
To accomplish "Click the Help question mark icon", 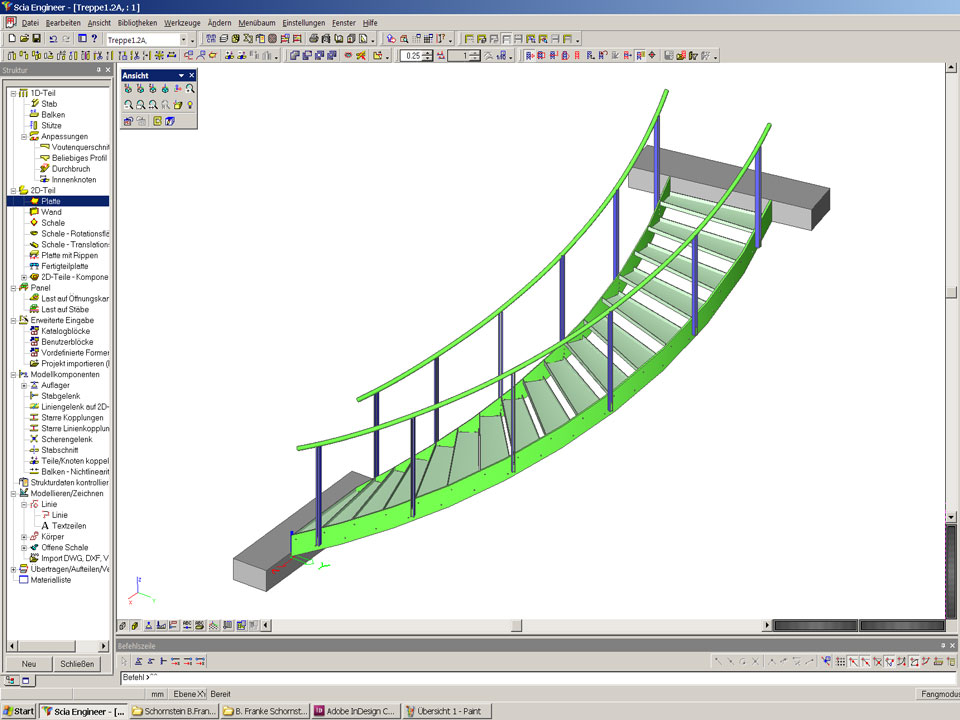I will tap(94, 39).
